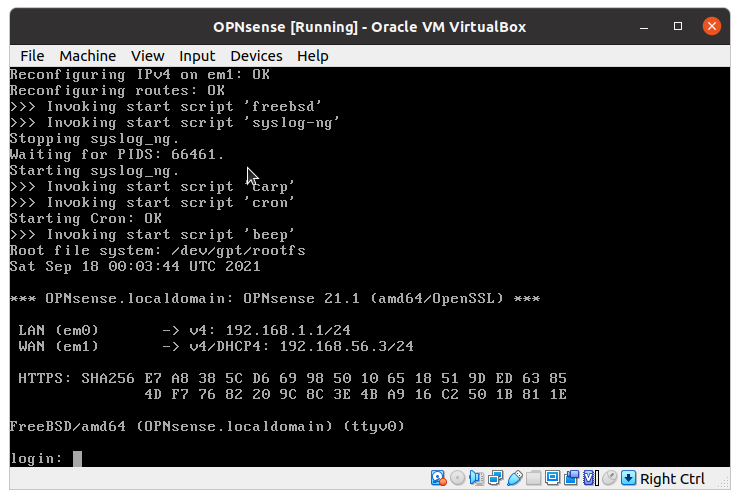Image resolution: width=740 pixels, height=499 pixels.
Task: Click the display settings status icon
Action: click(552, 478)
